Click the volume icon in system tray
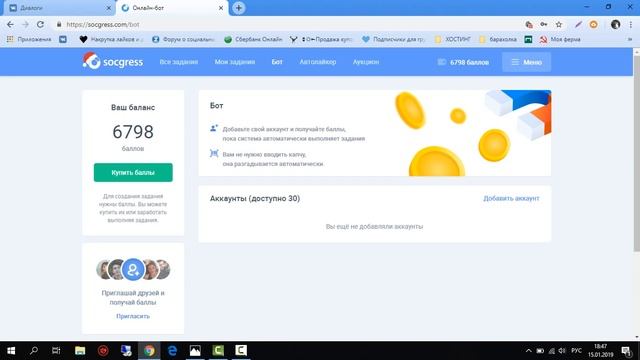 [x=562, y=351]
